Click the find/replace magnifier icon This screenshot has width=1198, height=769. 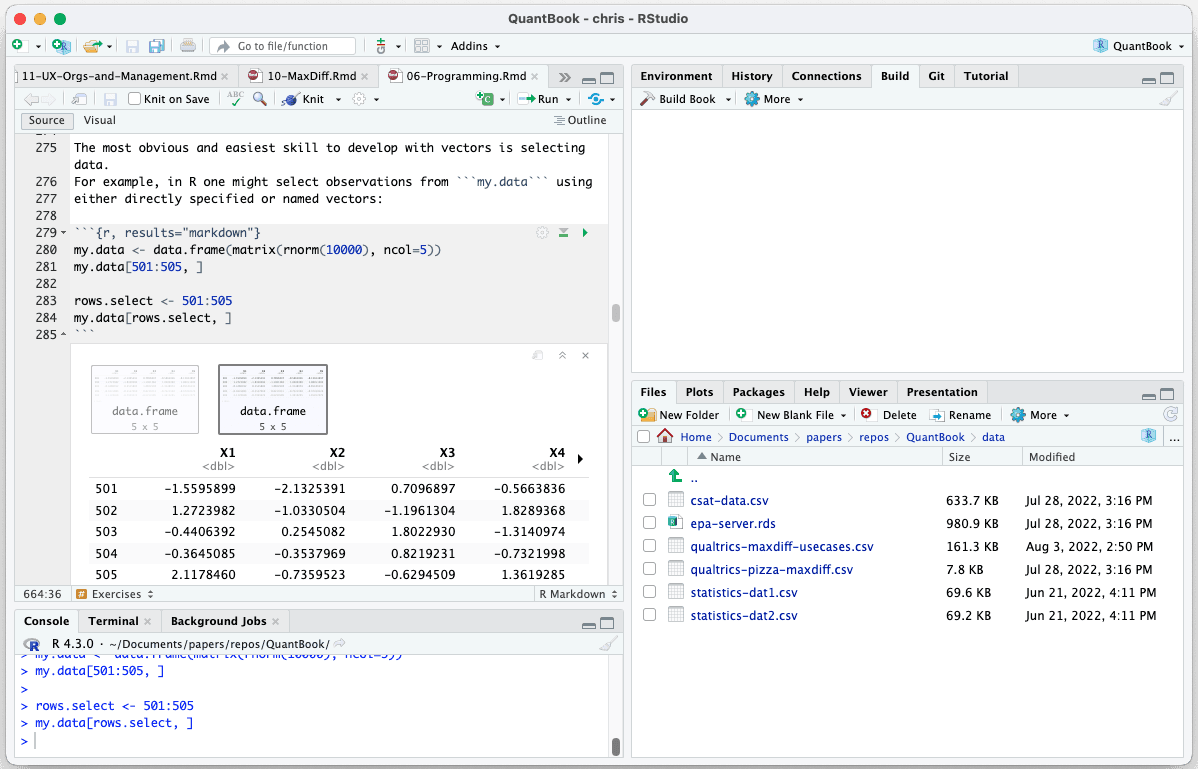(x=259, y=99)
